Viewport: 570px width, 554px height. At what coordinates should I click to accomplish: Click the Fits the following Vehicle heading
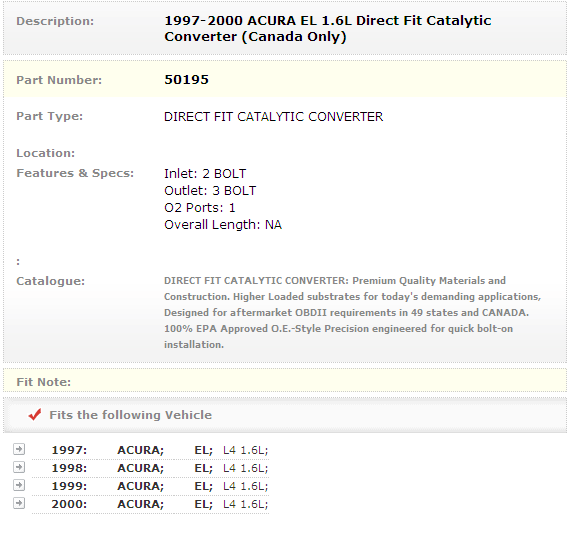click(x=131, y=415)
